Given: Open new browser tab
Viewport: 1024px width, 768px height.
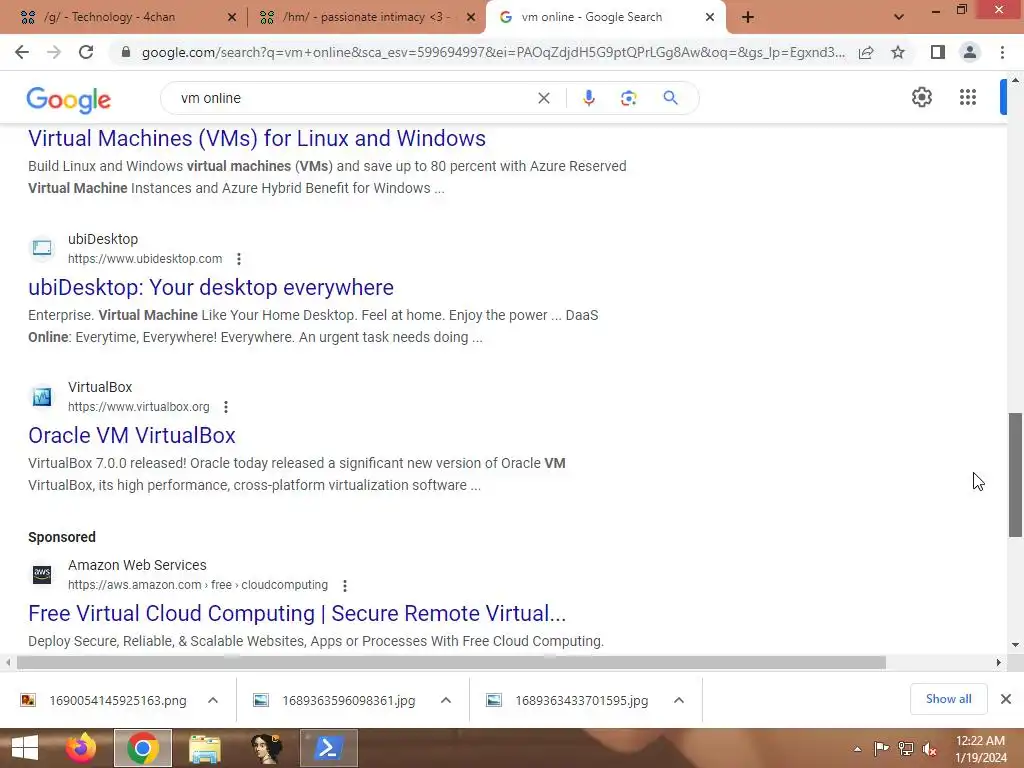Looking at the screenshot, I should pos(748,17).
